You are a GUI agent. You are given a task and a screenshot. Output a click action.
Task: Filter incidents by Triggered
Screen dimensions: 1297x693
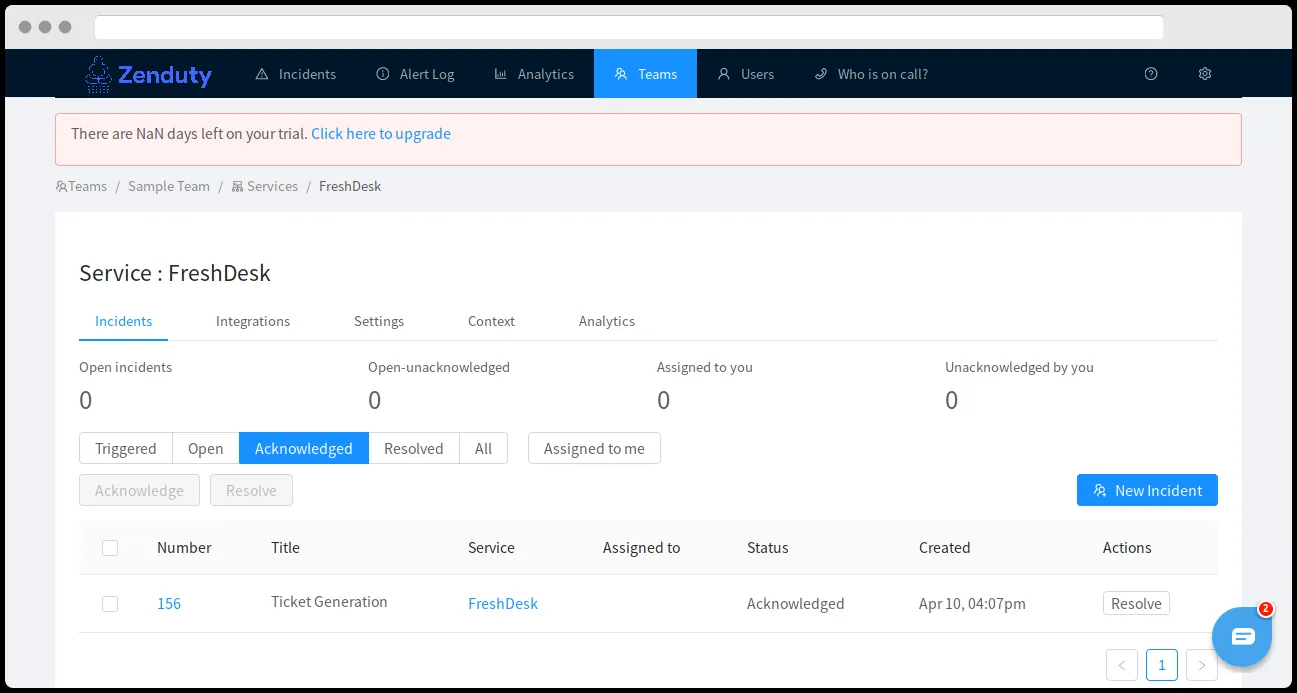point(126,448)
